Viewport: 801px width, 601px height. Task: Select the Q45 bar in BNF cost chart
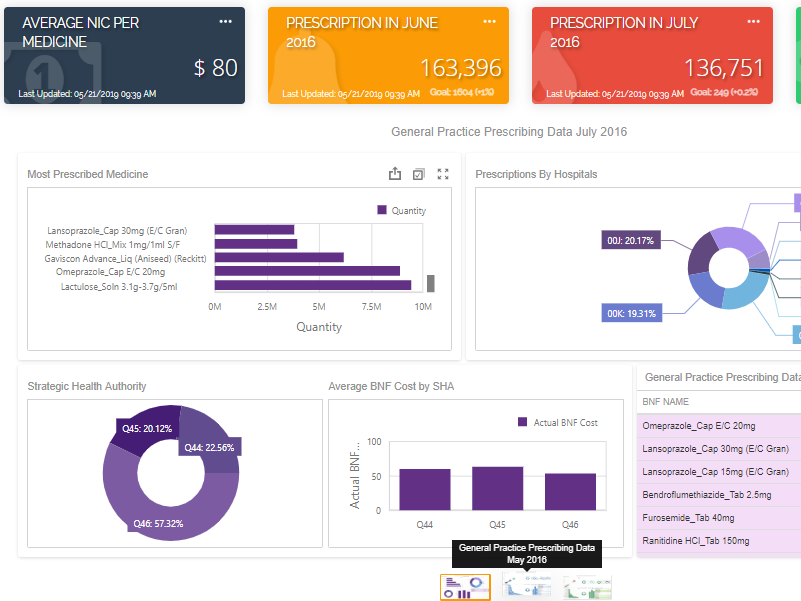pyautogui.click(x=497, y=488)
